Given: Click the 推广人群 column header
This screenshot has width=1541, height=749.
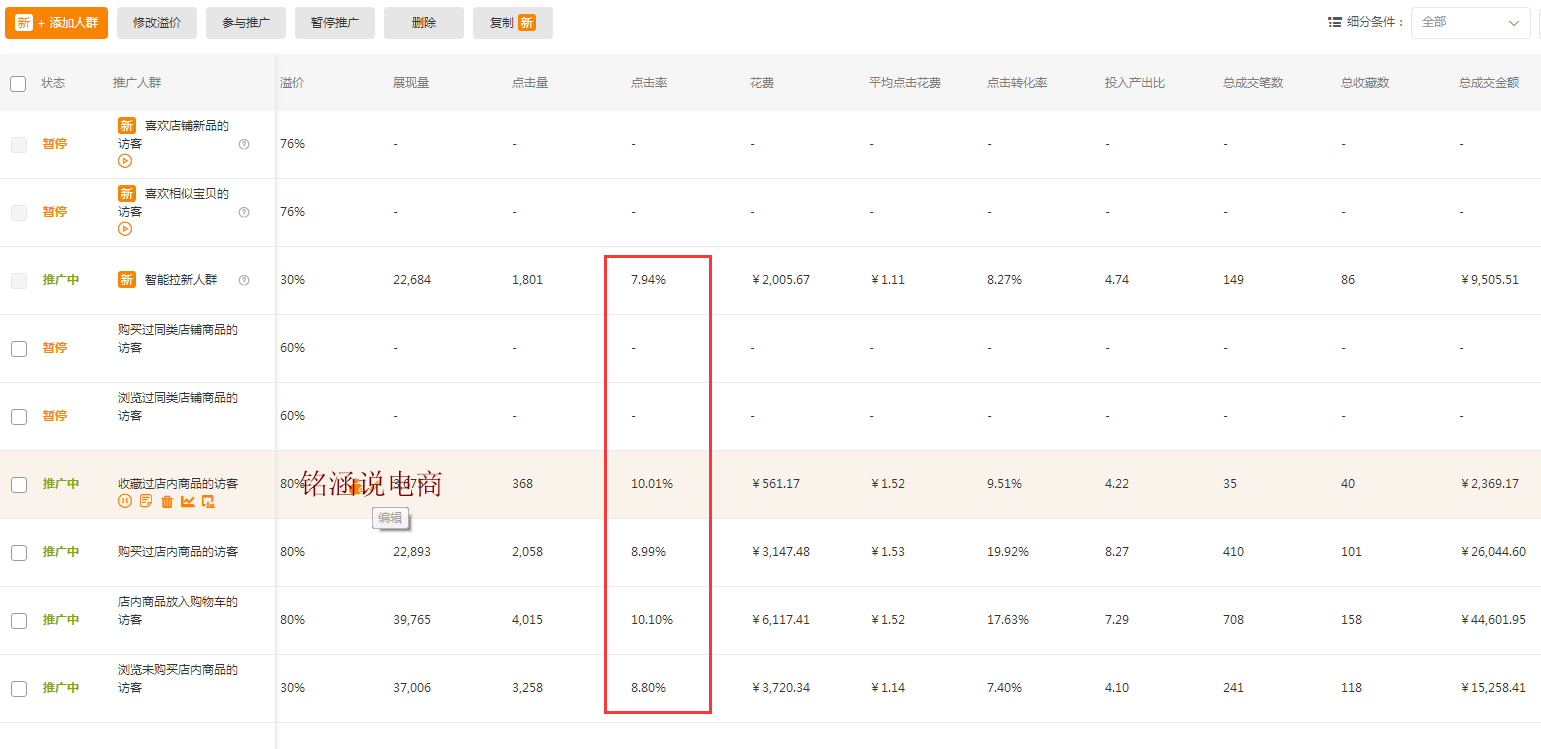Looking at the screenshot, I should pyautogui.click(x=137, y=83).
